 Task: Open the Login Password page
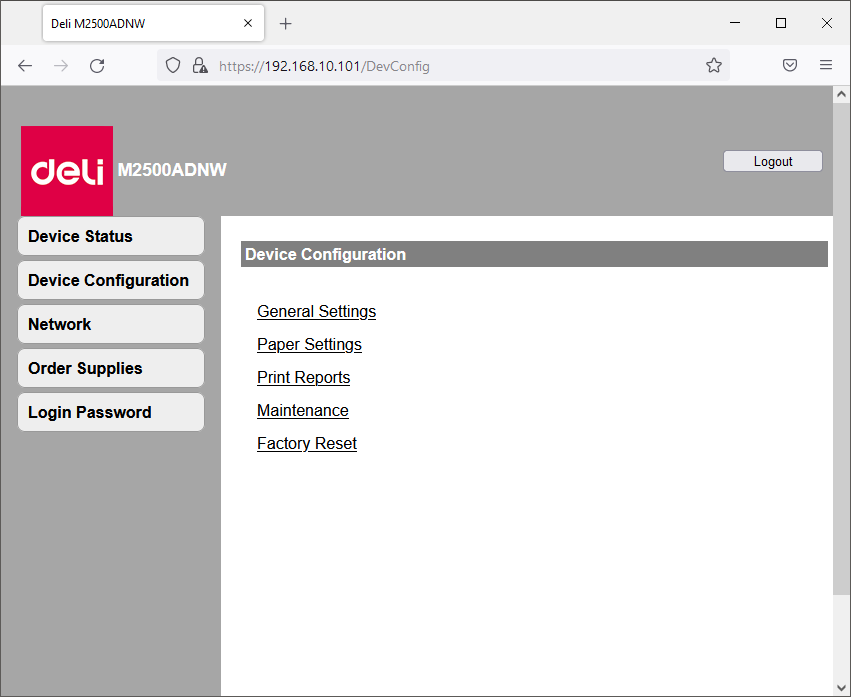(110, 412)
